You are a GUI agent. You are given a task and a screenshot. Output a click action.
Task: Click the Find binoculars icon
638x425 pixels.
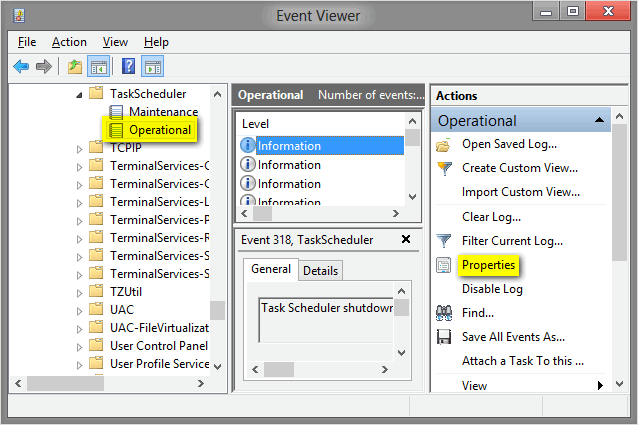pyautogui.click(x=445, y=313)
